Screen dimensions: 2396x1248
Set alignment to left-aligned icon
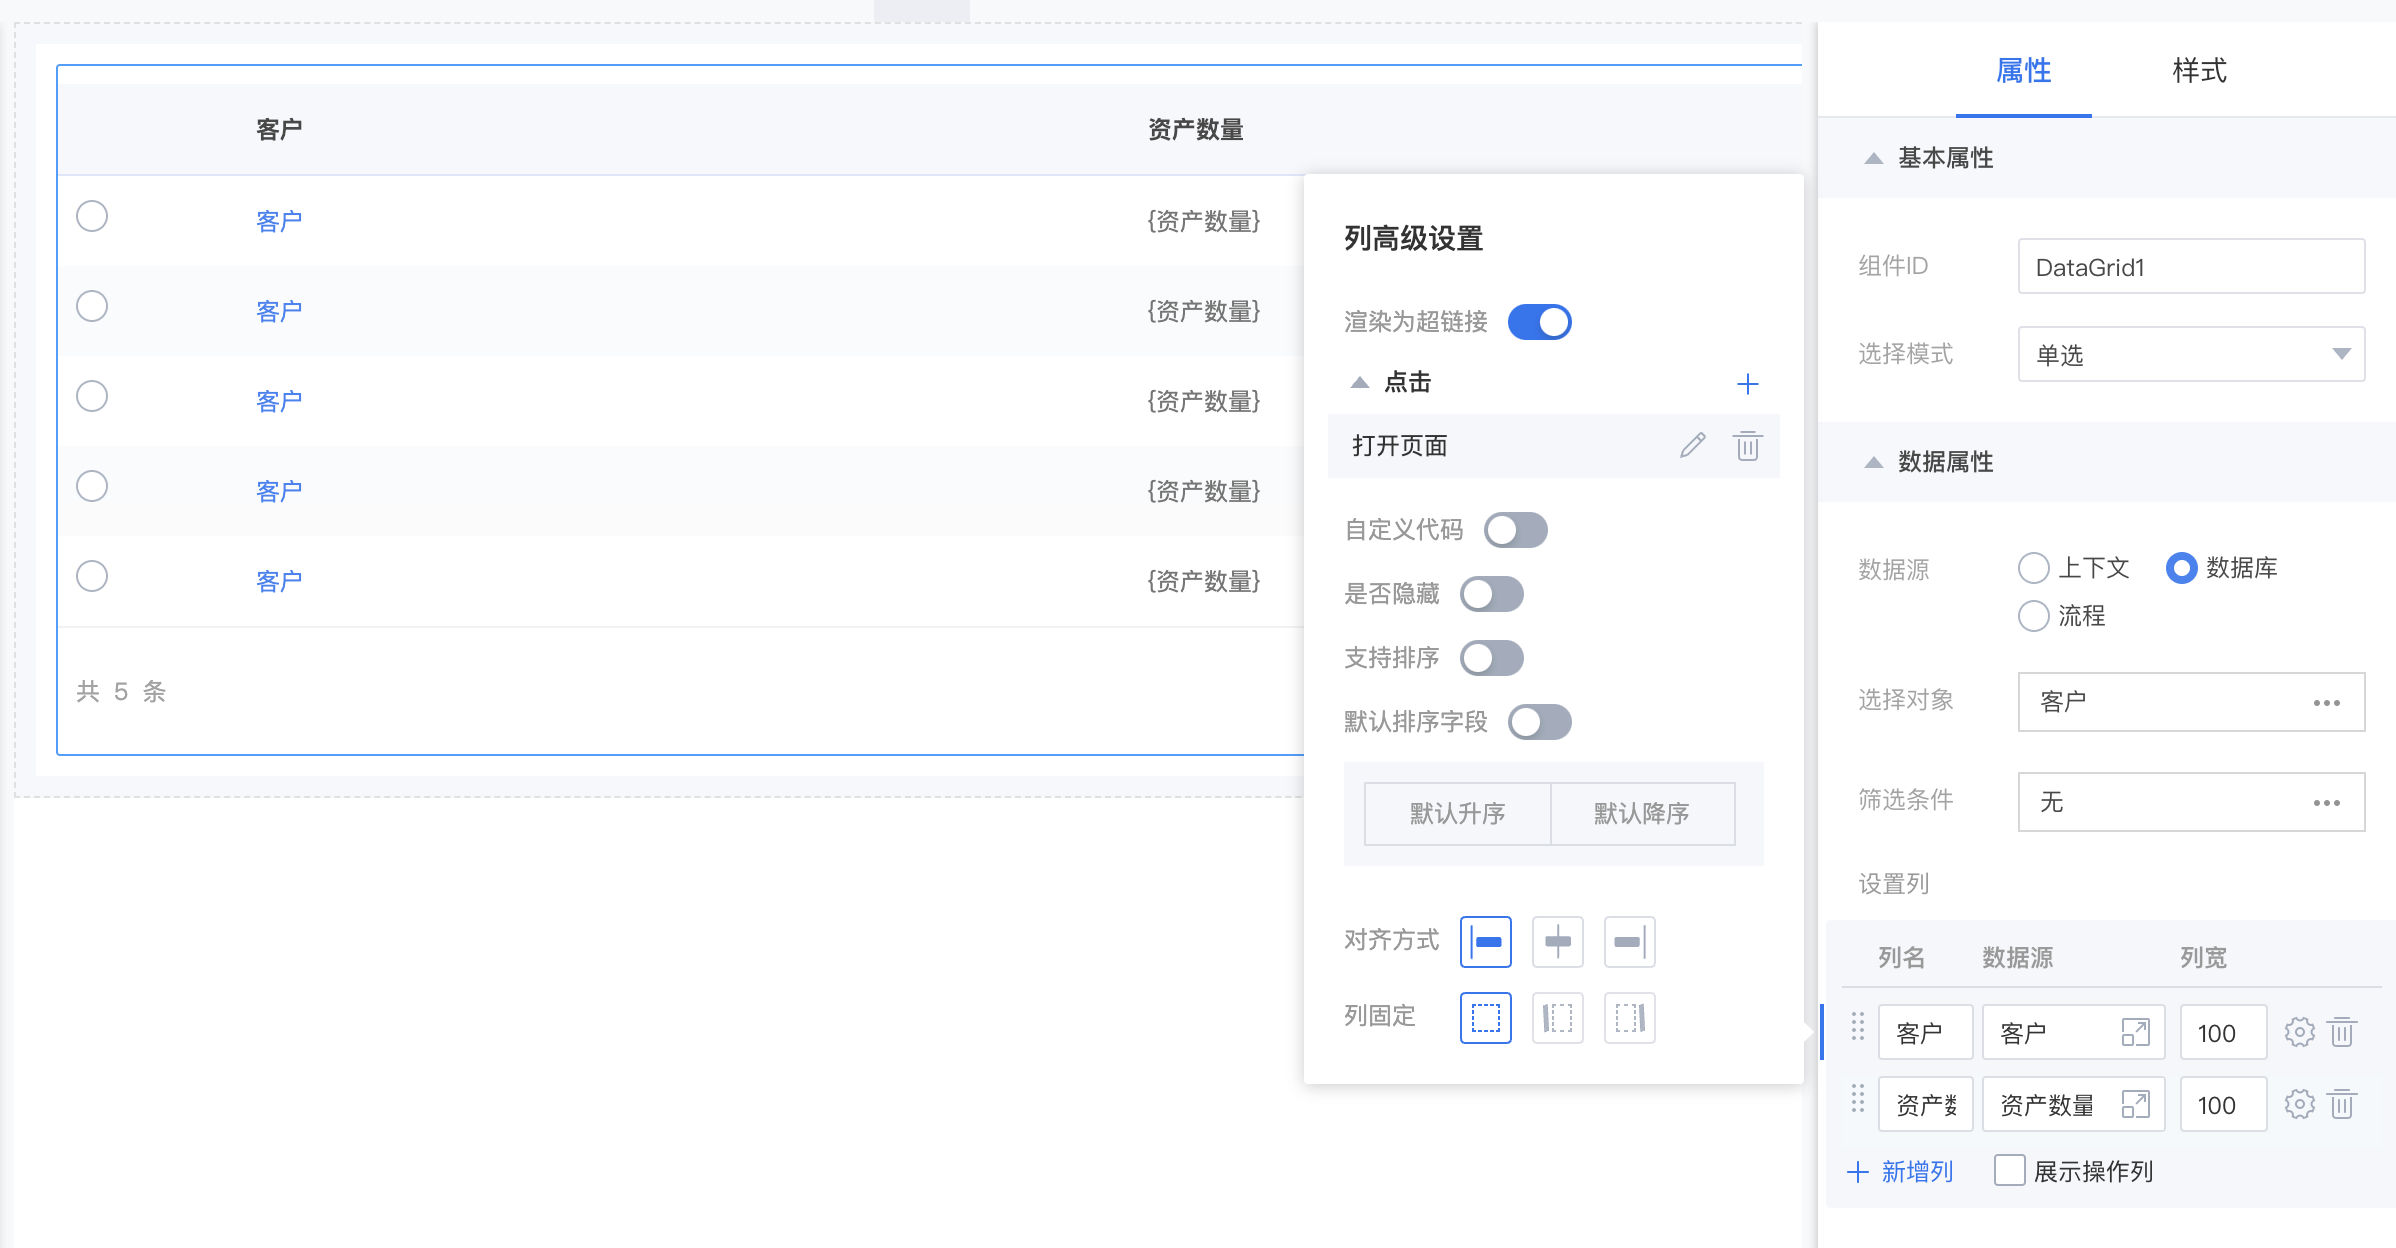(x=1485, y=942)
